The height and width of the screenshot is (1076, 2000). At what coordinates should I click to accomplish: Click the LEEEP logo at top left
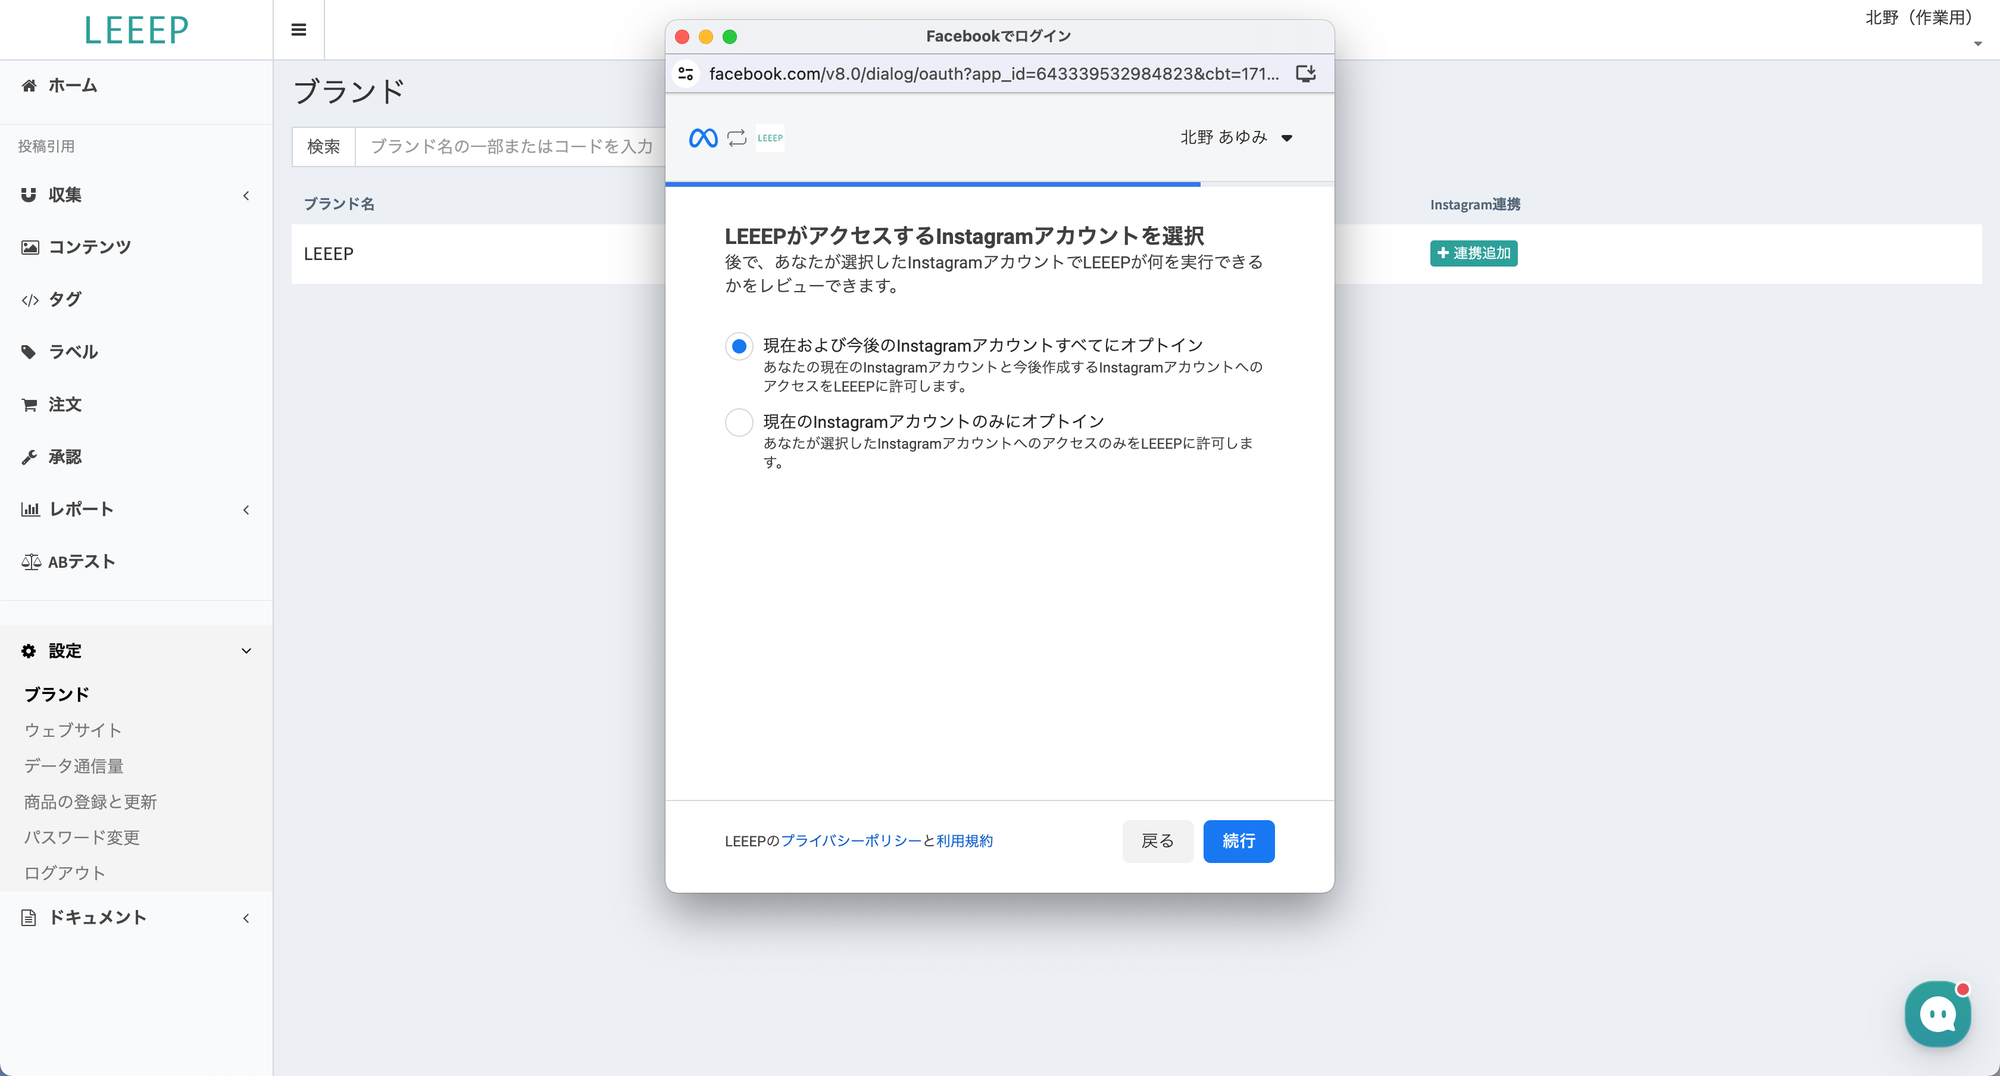pyautogui.click(x=136, y=30)
